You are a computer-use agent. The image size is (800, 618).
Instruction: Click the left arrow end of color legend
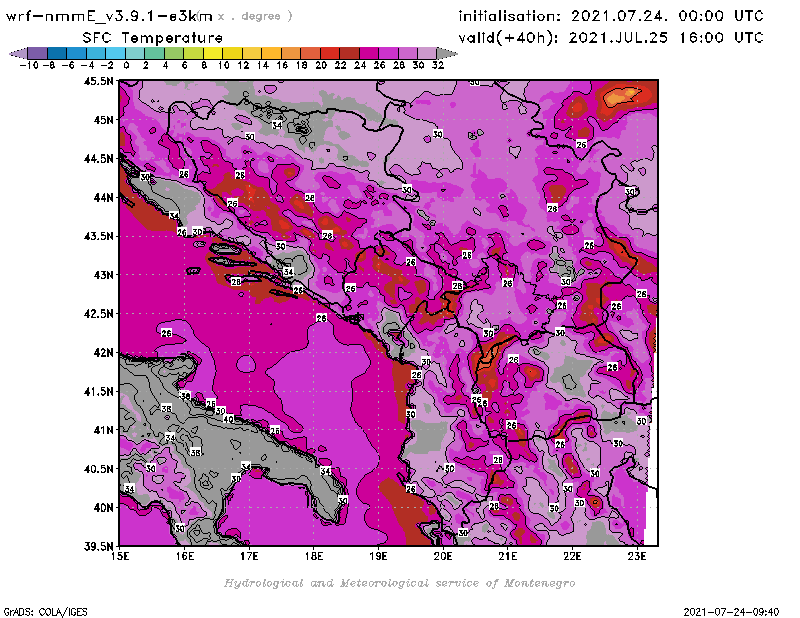[18, 53]
